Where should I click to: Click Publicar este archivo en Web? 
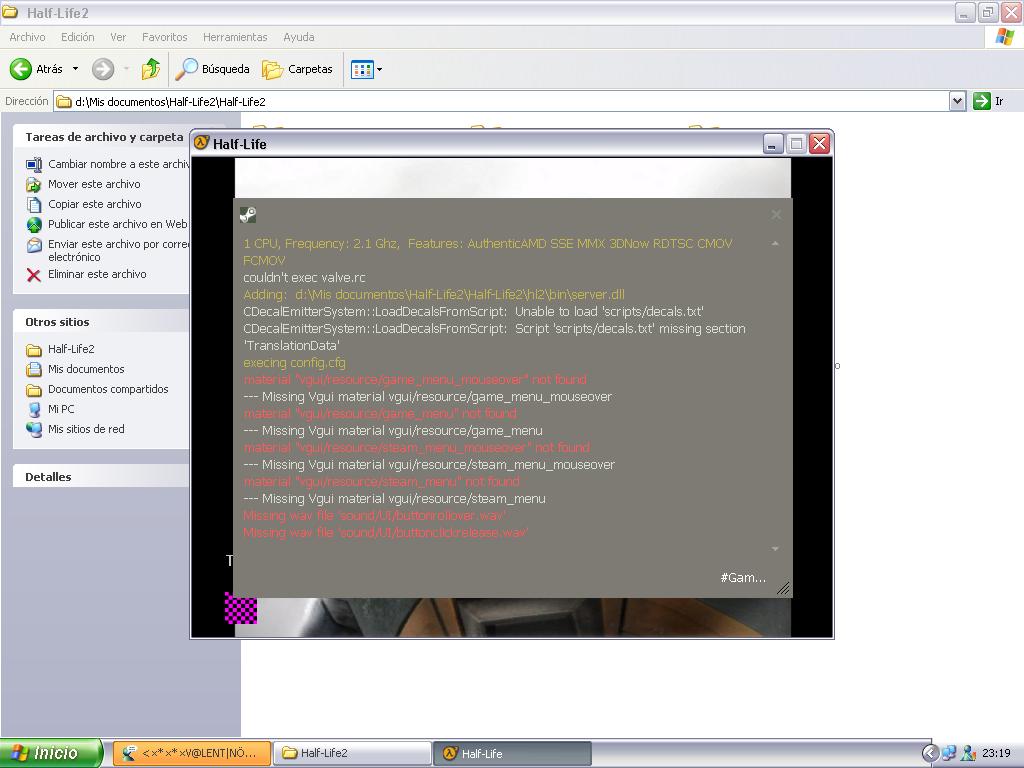pyautogui.click(x=118, y=224)
